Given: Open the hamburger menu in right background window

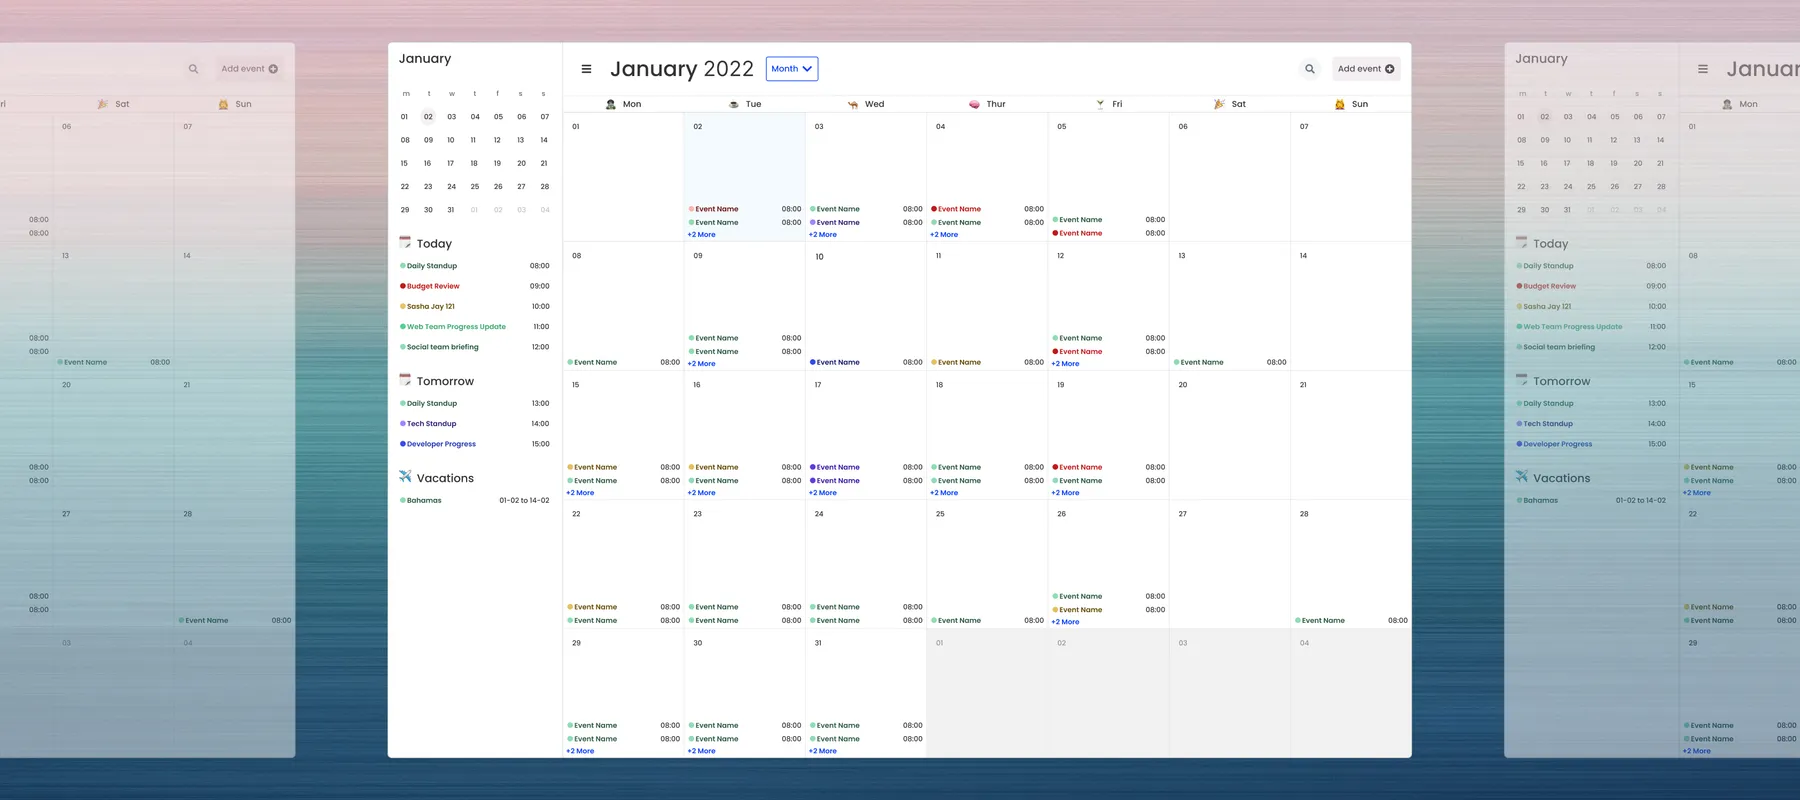Looking at the screenshot, I should click(x=1703, y=69).
